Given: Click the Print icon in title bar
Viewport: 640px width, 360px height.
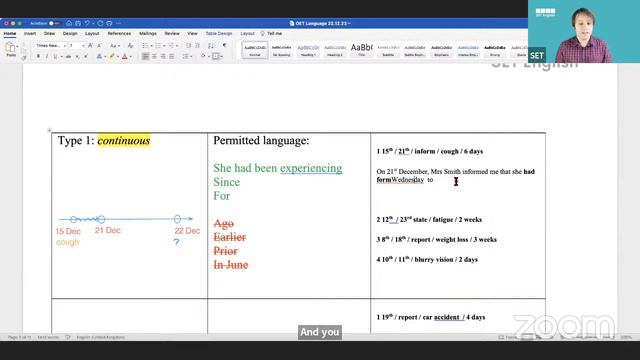Looking at the screenshot, I should pos(109,23).
